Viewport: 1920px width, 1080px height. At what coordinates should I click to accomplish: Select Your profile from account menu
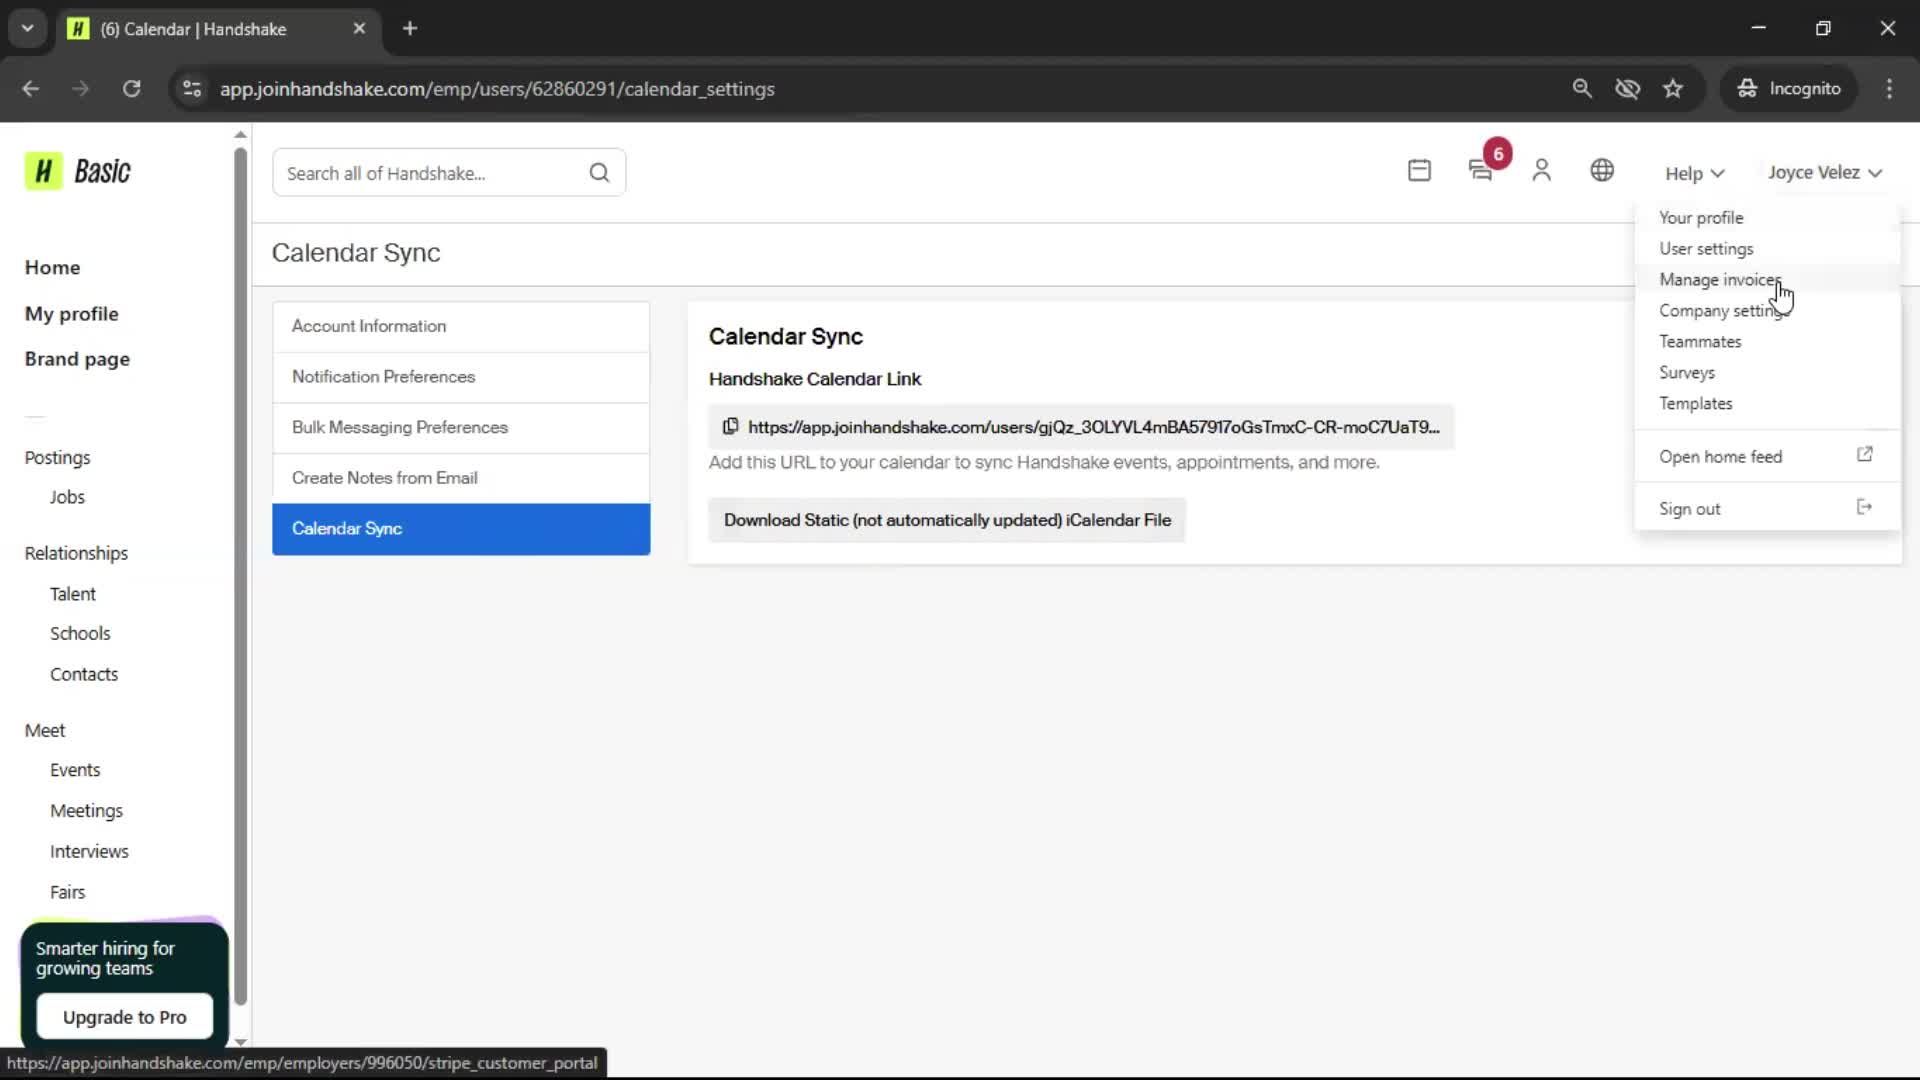coord(1701,218)
